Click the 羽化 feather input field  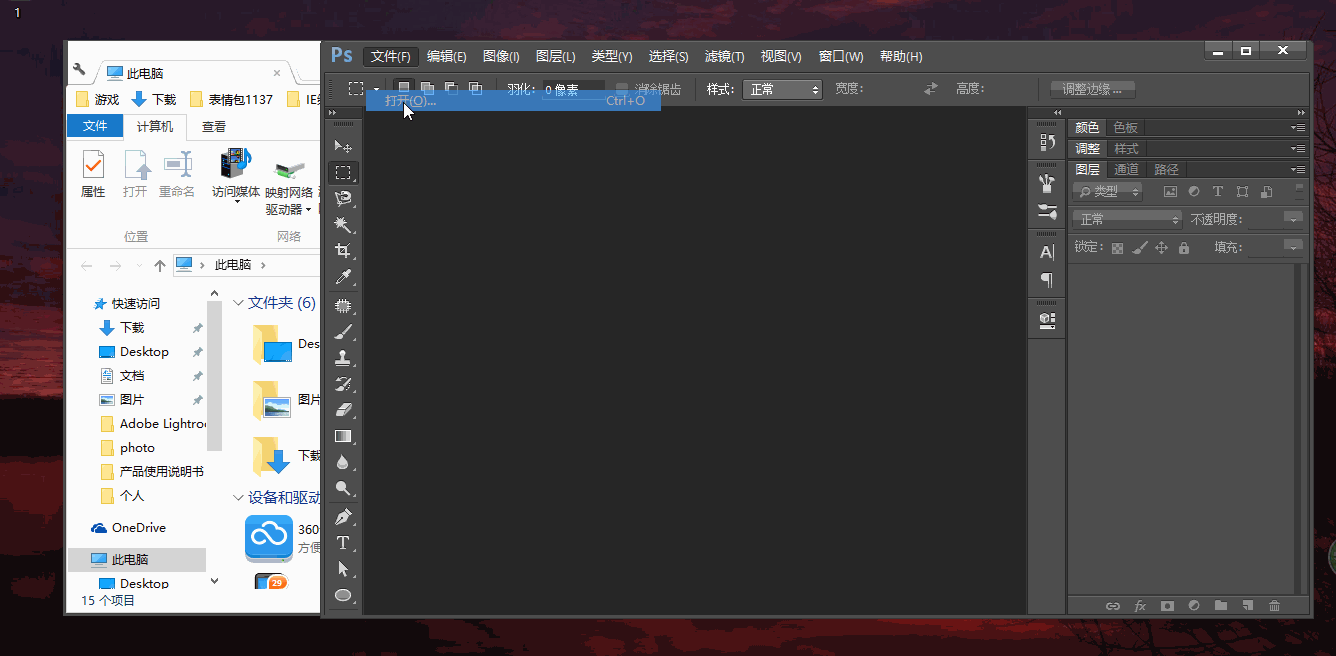tap(573, 89)
